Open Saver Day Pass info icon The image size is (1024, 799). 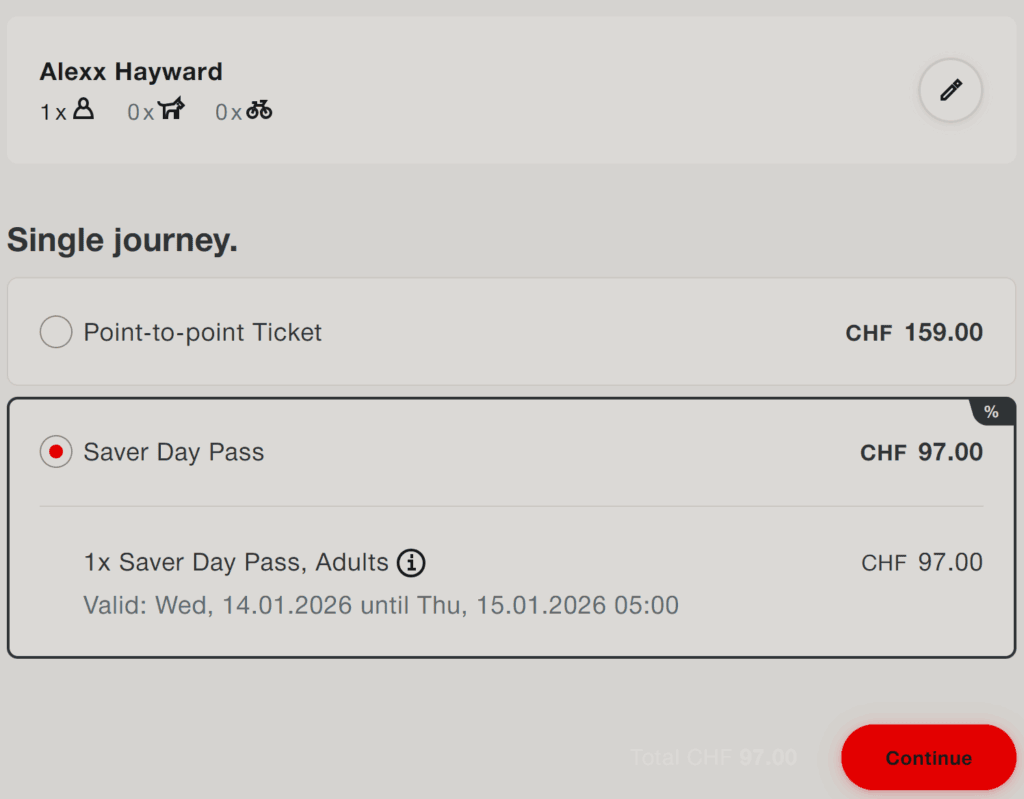[411, 563]
